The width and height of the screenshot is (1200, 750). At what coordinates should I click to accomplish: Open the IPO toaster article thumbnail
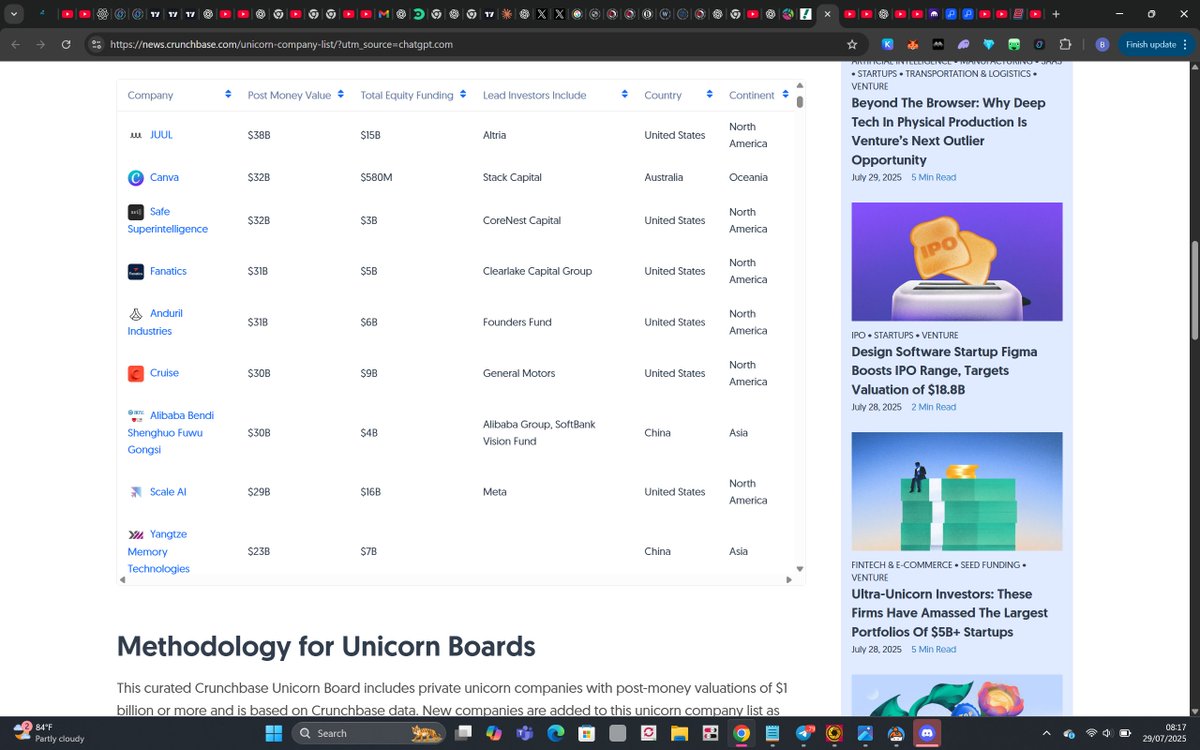pos(957,262)
